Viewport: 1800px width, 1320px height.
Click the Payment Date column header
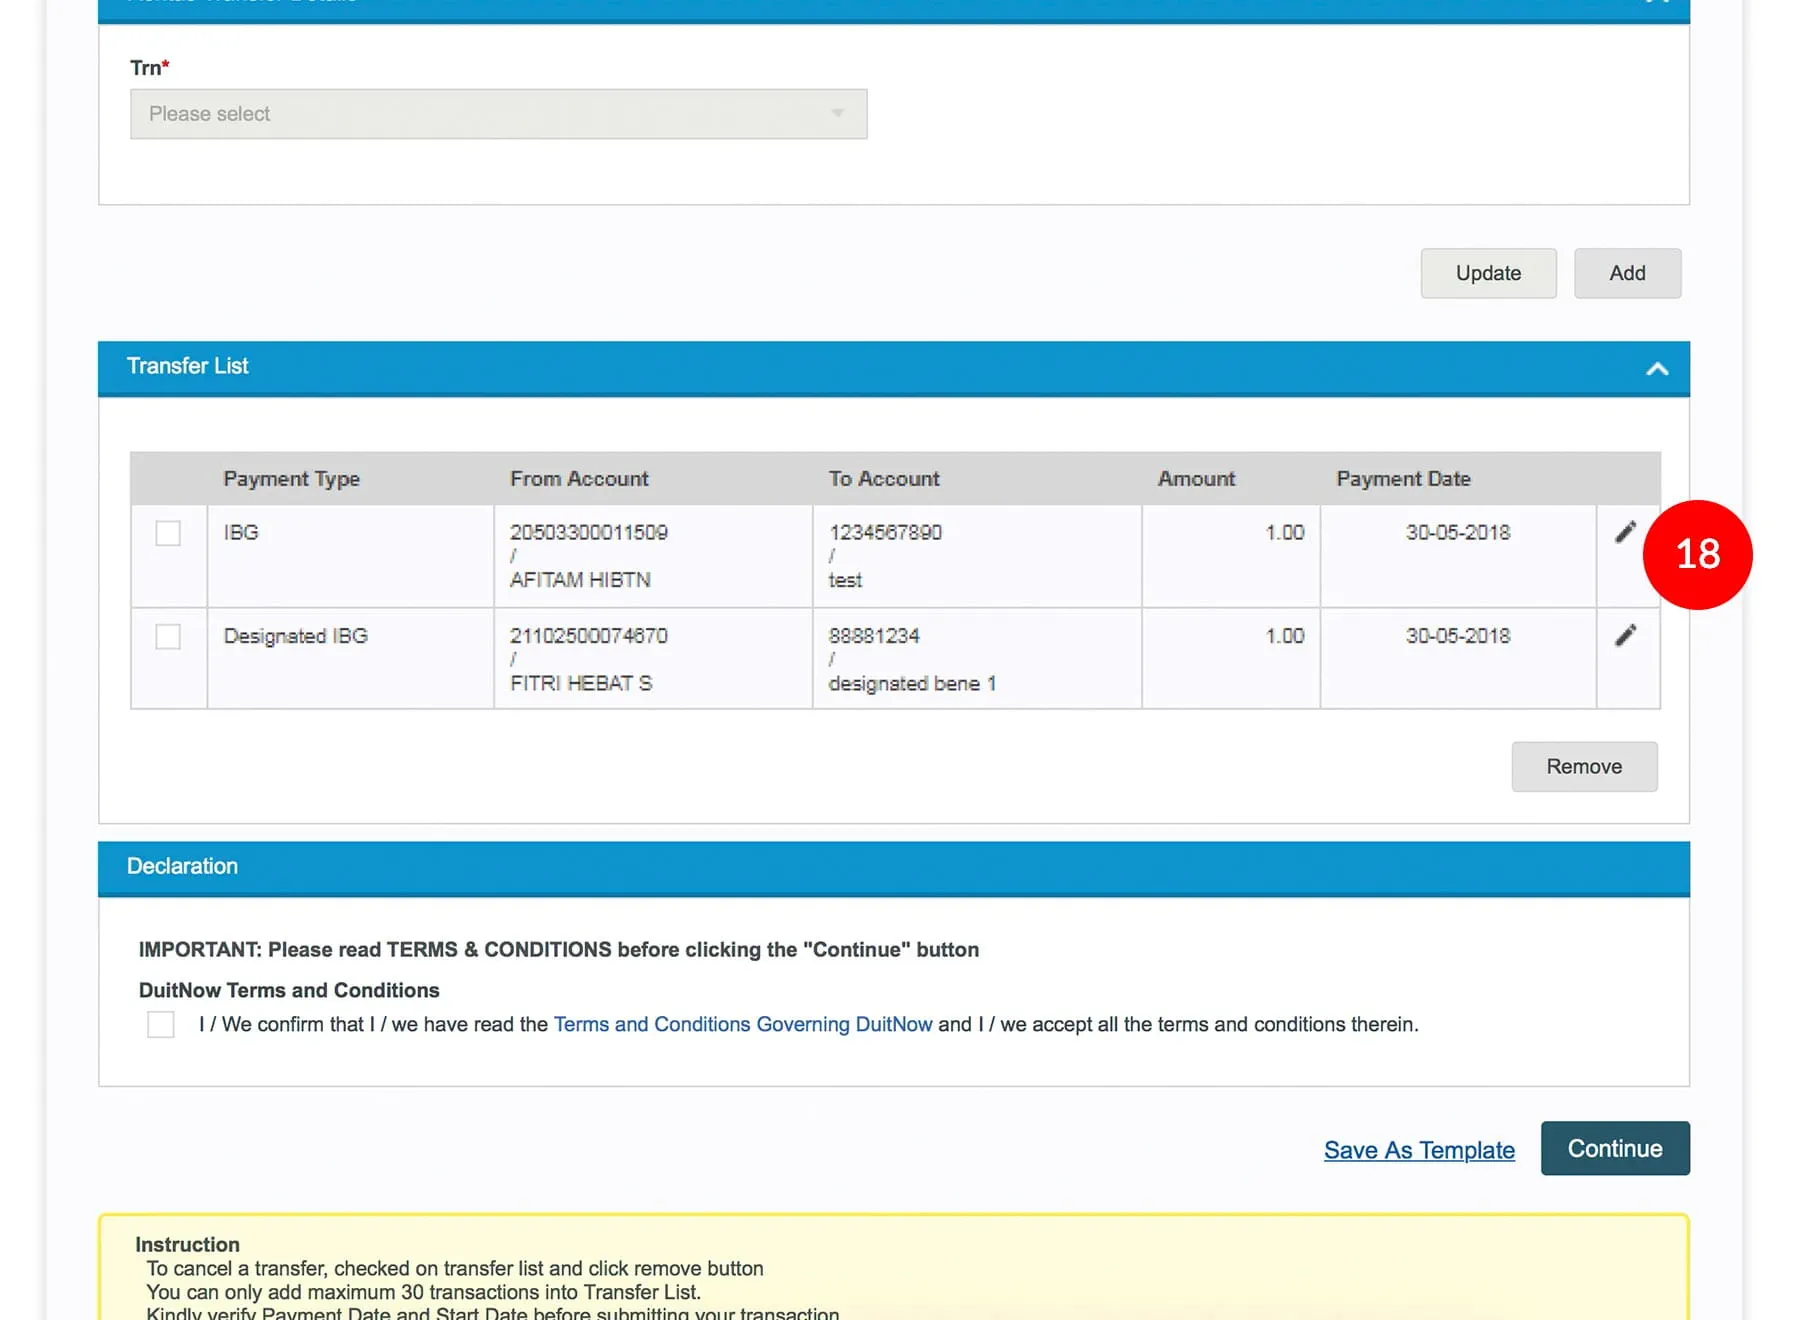tap(1403, 479)
